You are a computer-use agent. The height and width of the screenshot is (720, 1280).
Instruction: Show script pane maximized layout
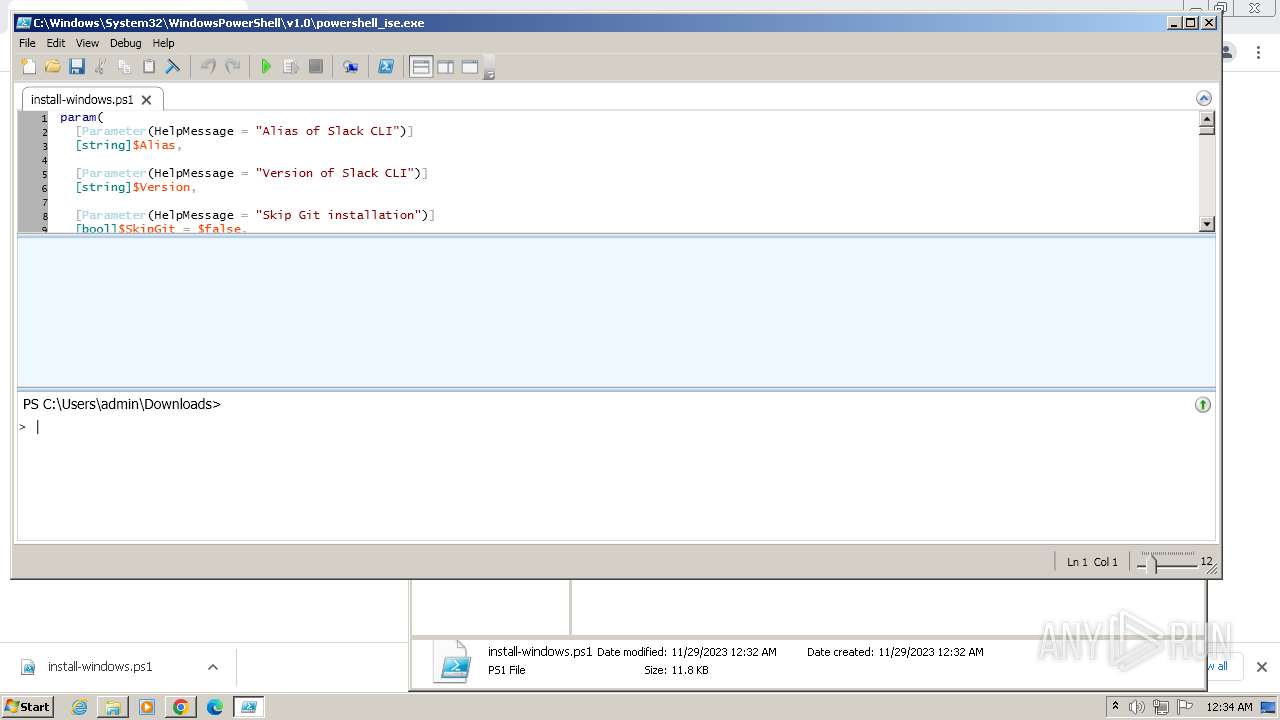coord(470,67)
